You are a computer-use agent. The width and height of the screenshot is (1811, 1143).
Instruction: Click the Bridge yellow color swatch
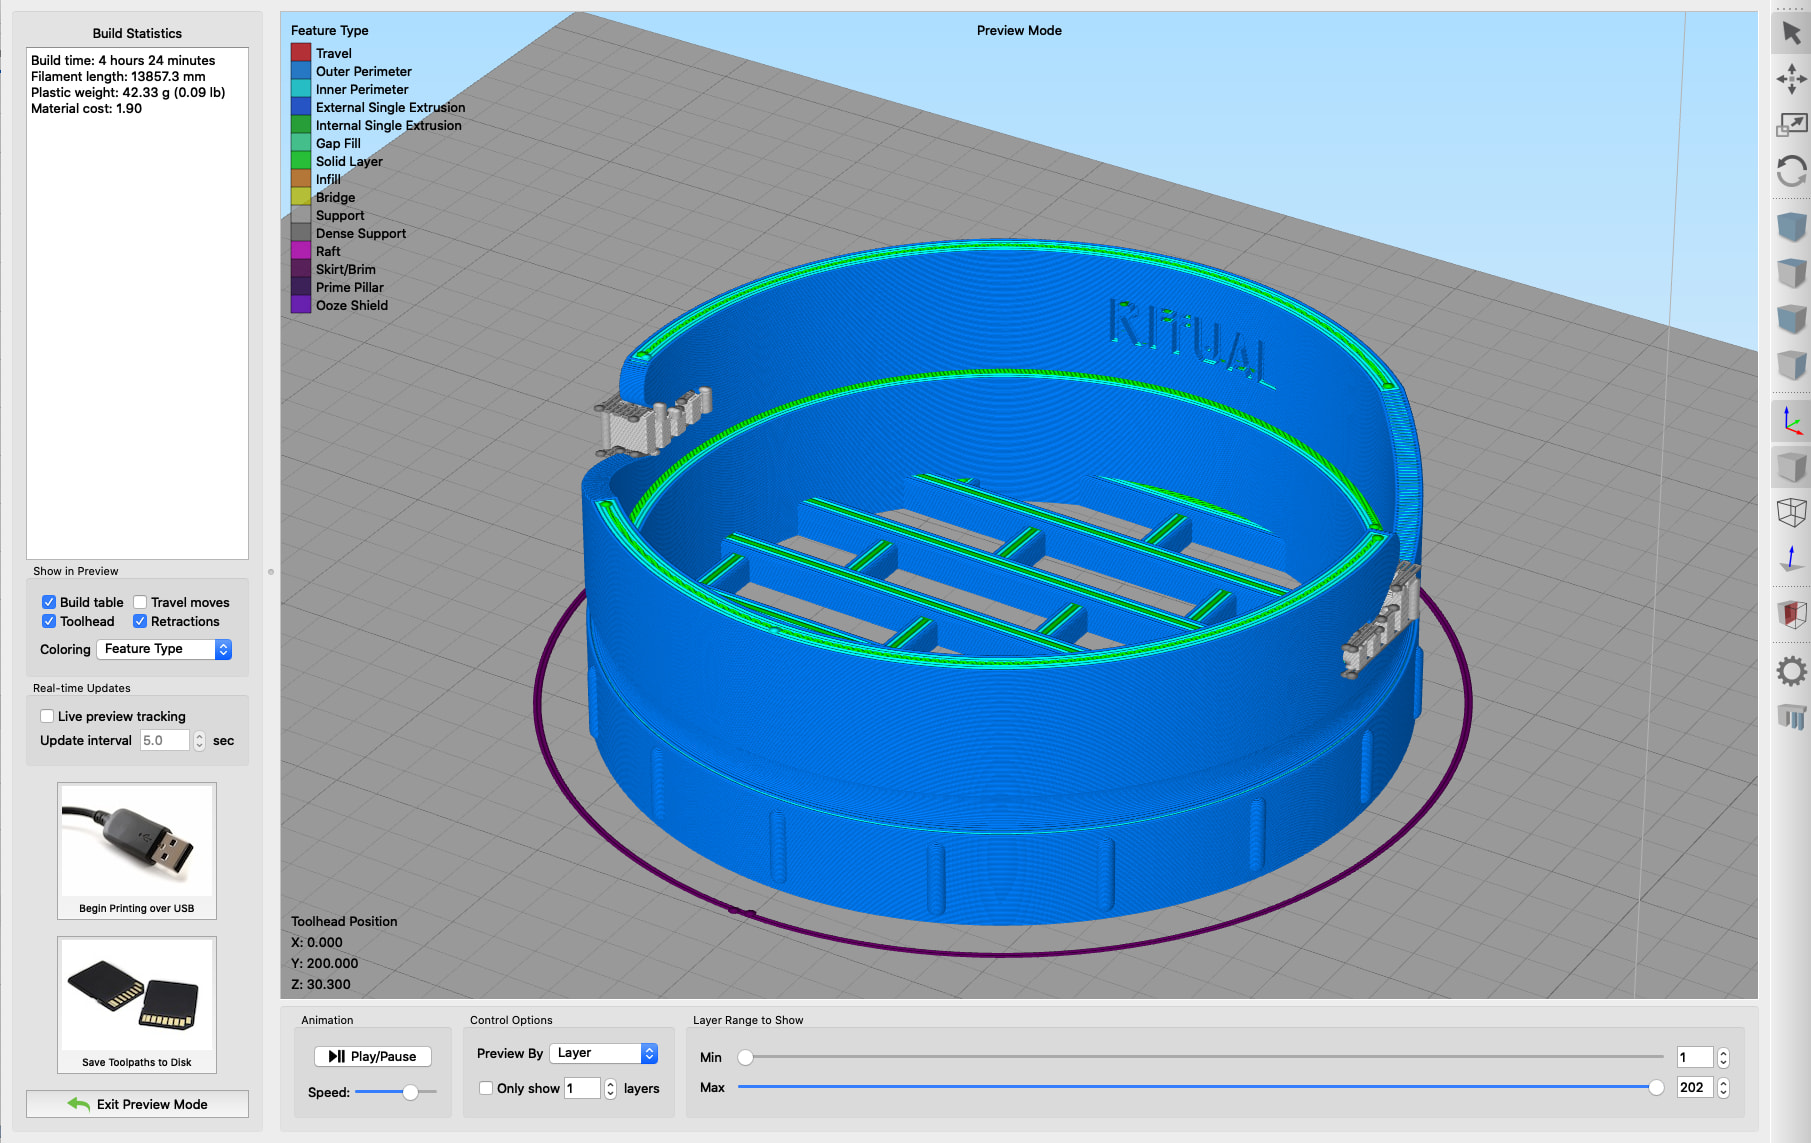coord(301,197)
